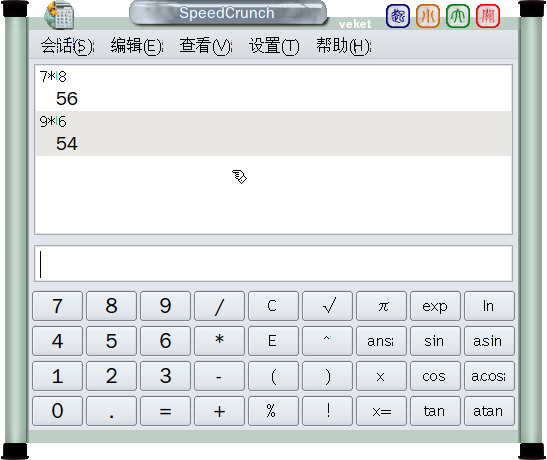Click the cos function button
The width and height of the screenshot is (547, 460).
(435, 376)
